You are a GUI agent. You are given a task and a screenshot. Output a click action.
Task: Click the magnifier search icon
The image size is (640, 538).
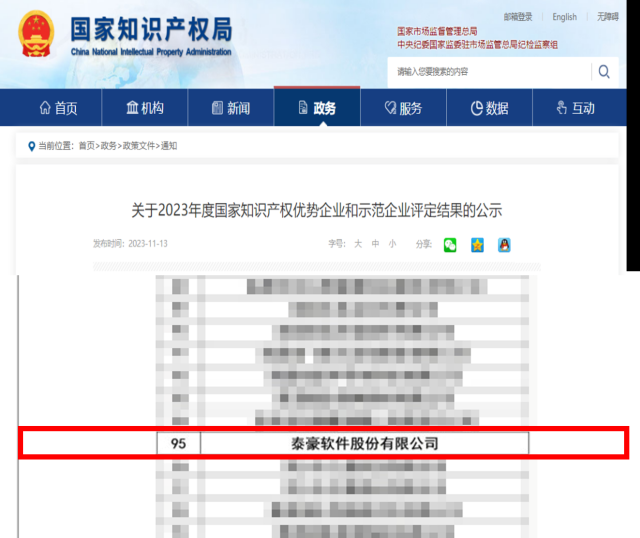(x=604, y=72)
